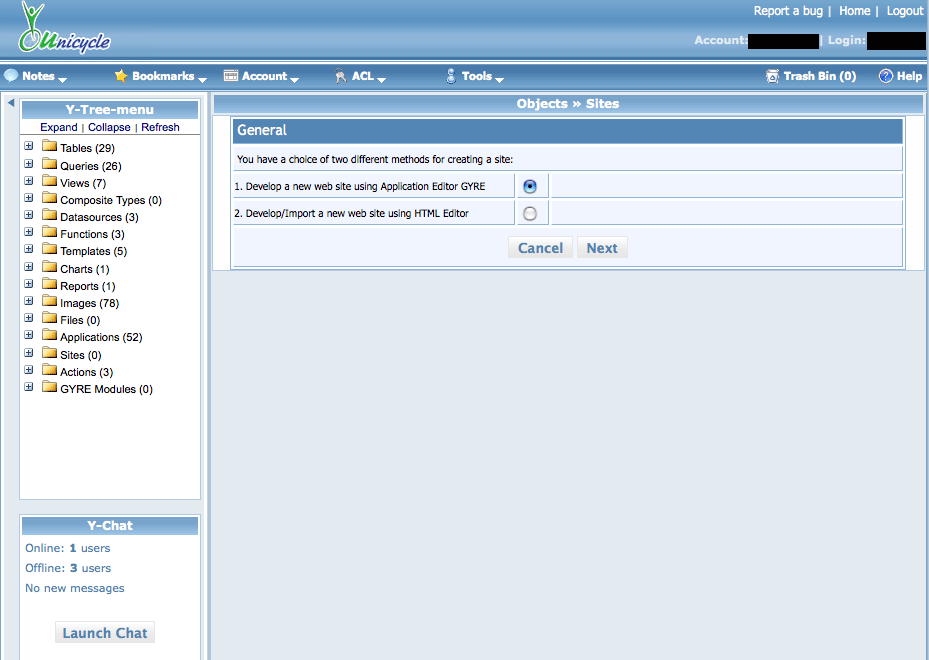
Task: Click the Launch Chat button
Action: point(105,633)
